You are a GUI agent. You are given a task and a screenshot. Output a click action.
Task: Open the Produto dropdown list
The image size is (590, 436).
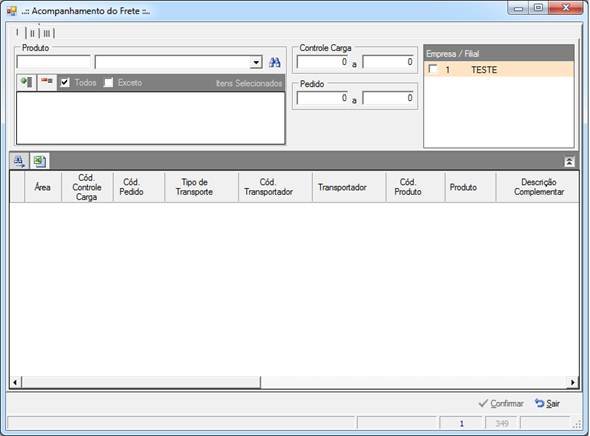[256, 62]
